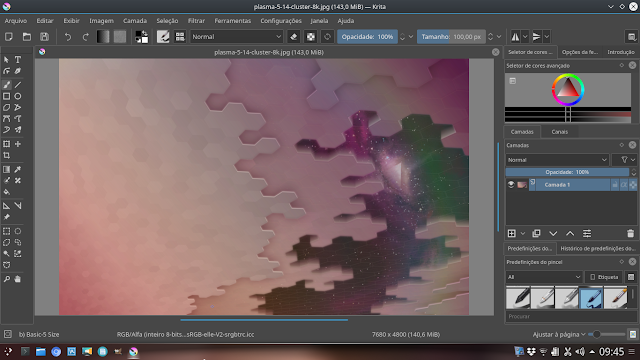Expand horizontal mirror options arrow
This screenshot has width=640, height=360.
click(525, 37)
